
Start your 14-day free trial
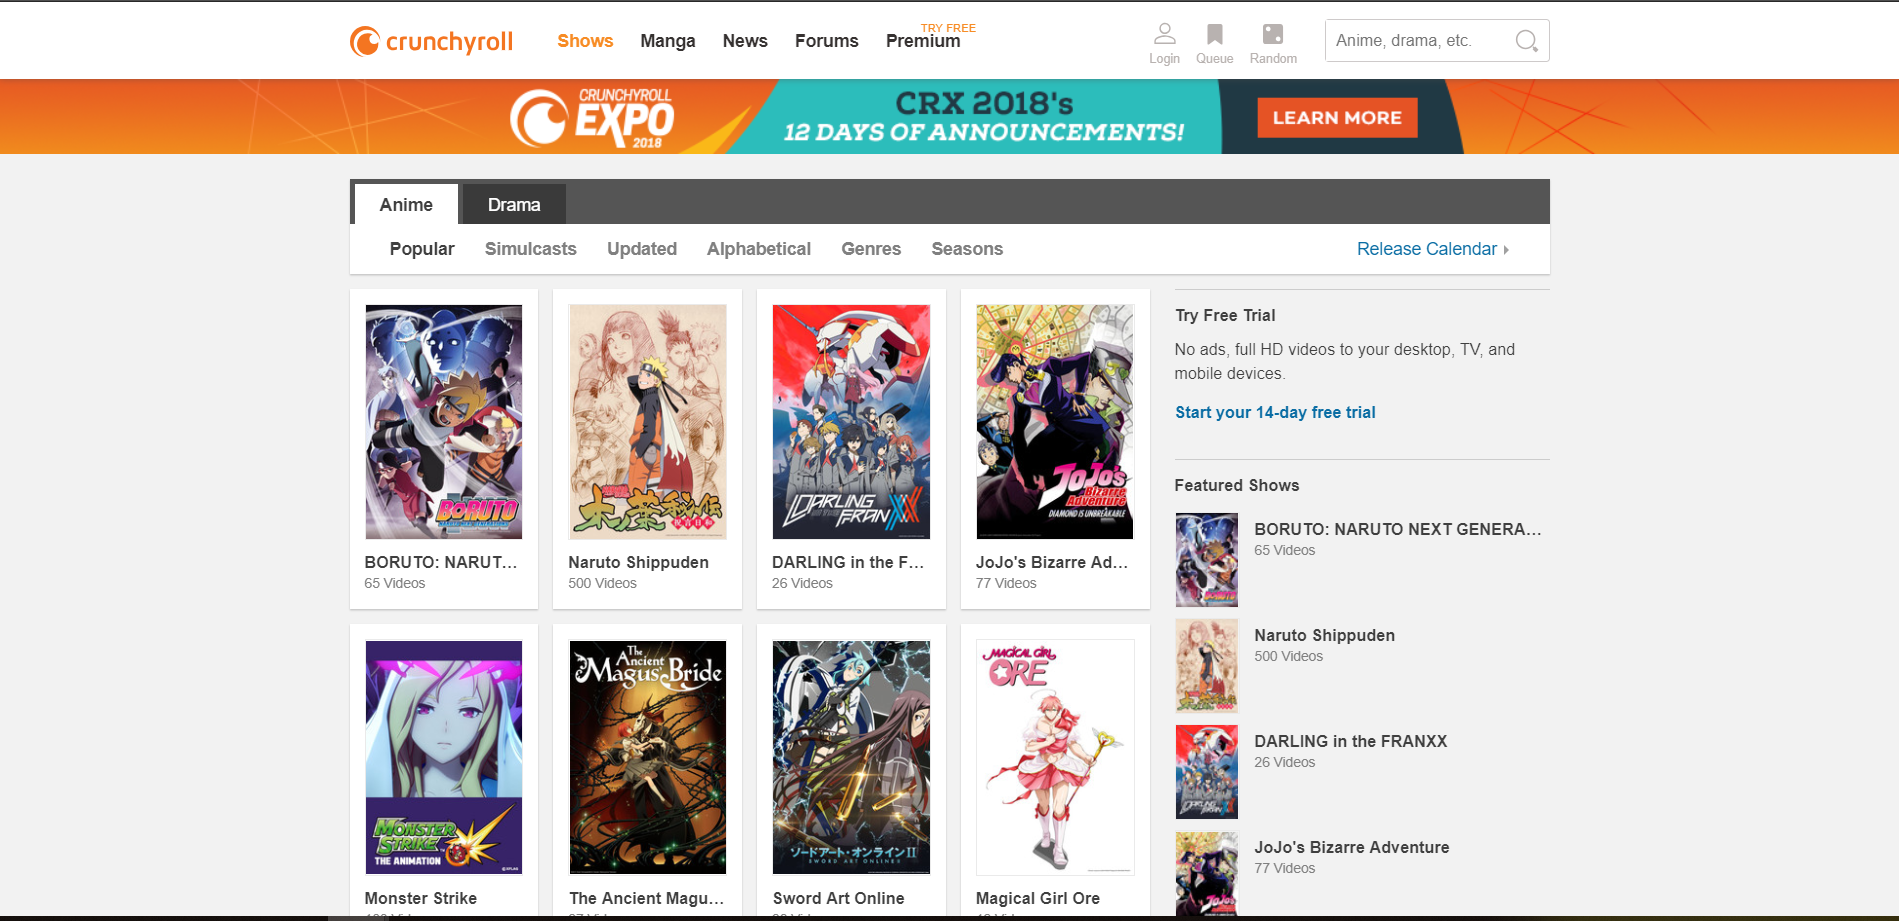pos(1275,412)
